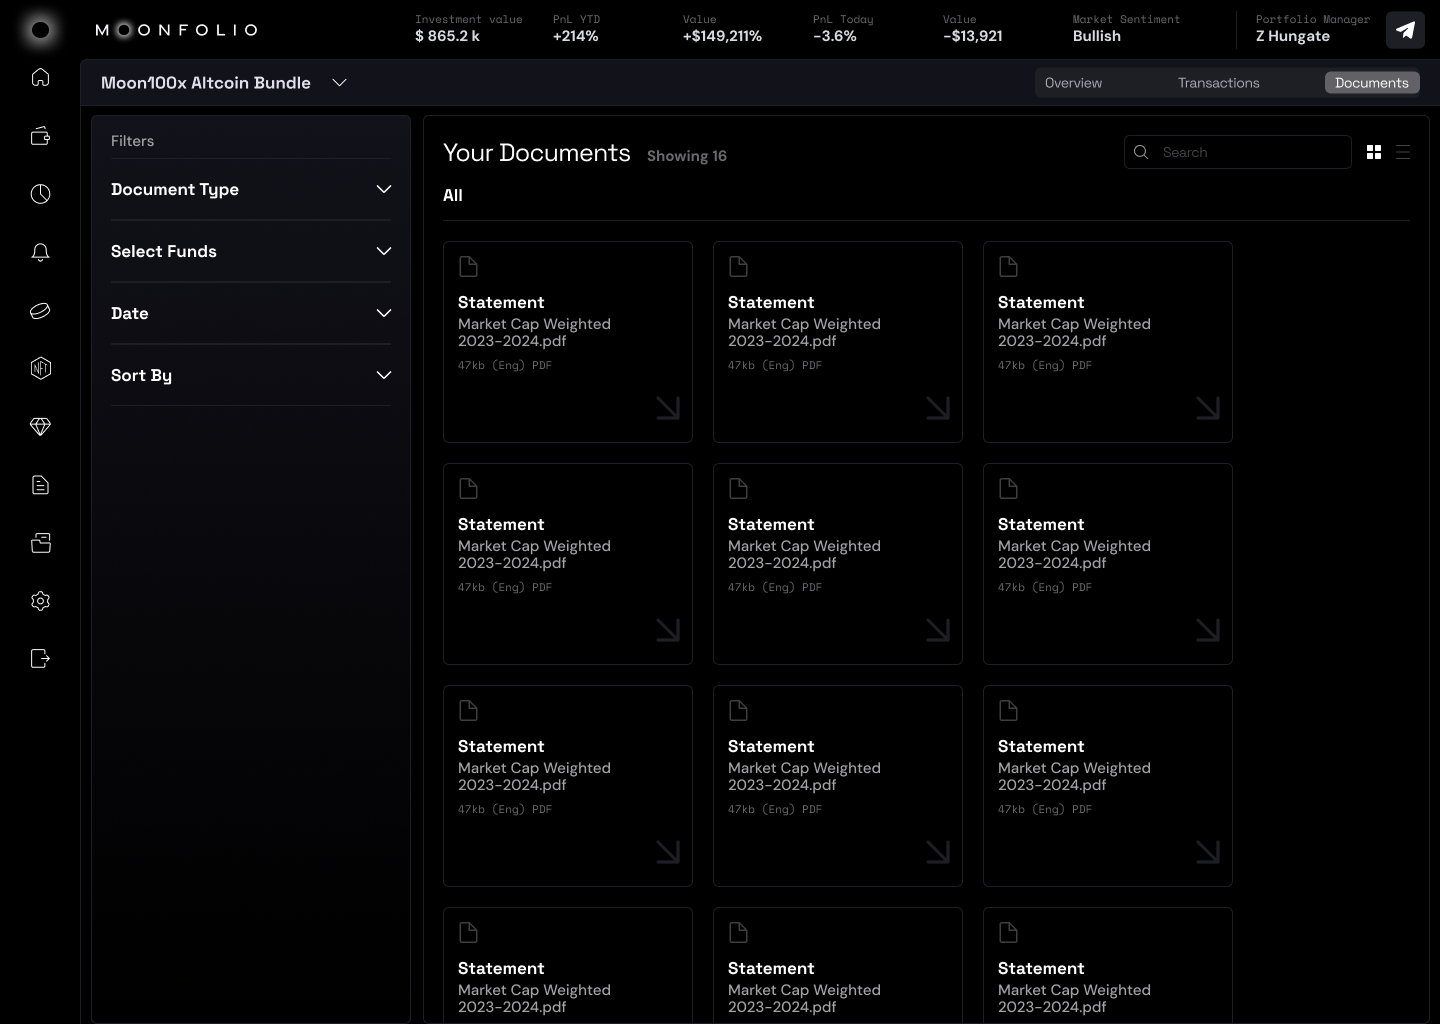Click the Moon100x Altcoin Bundle title

[x=206, y=83]
